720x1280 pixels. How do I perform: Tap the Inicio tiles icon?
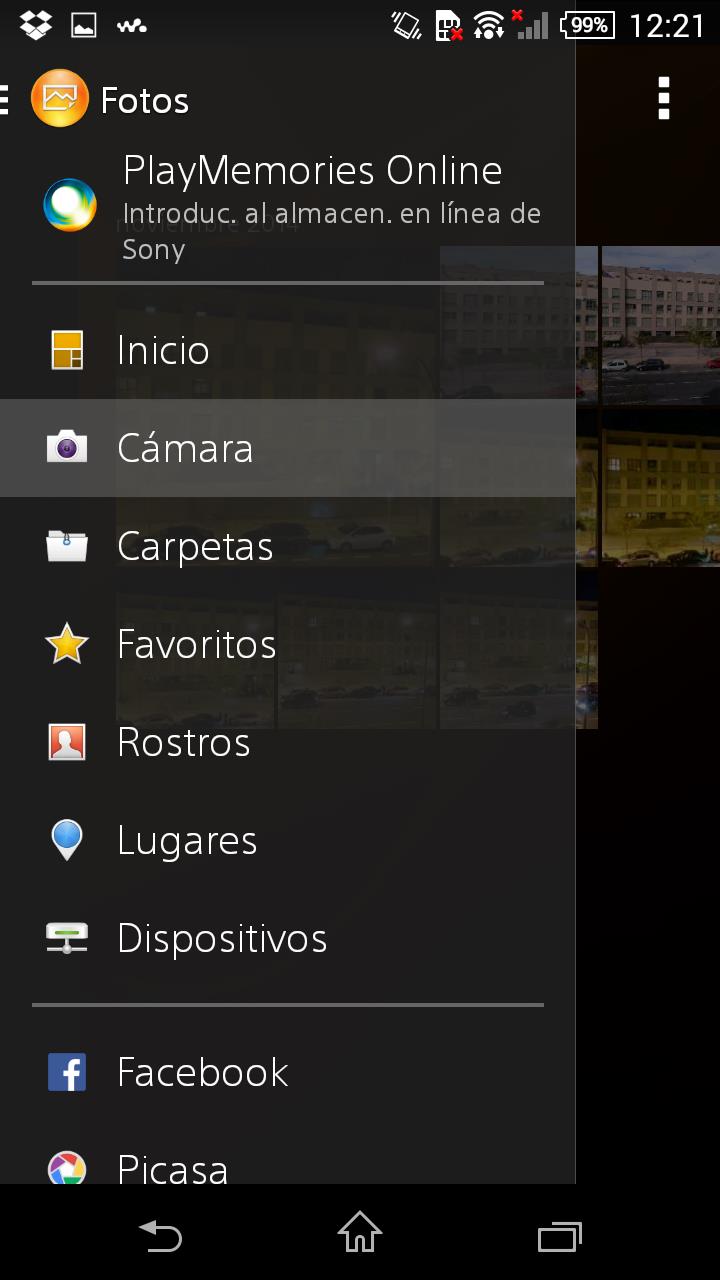(67, 350)
